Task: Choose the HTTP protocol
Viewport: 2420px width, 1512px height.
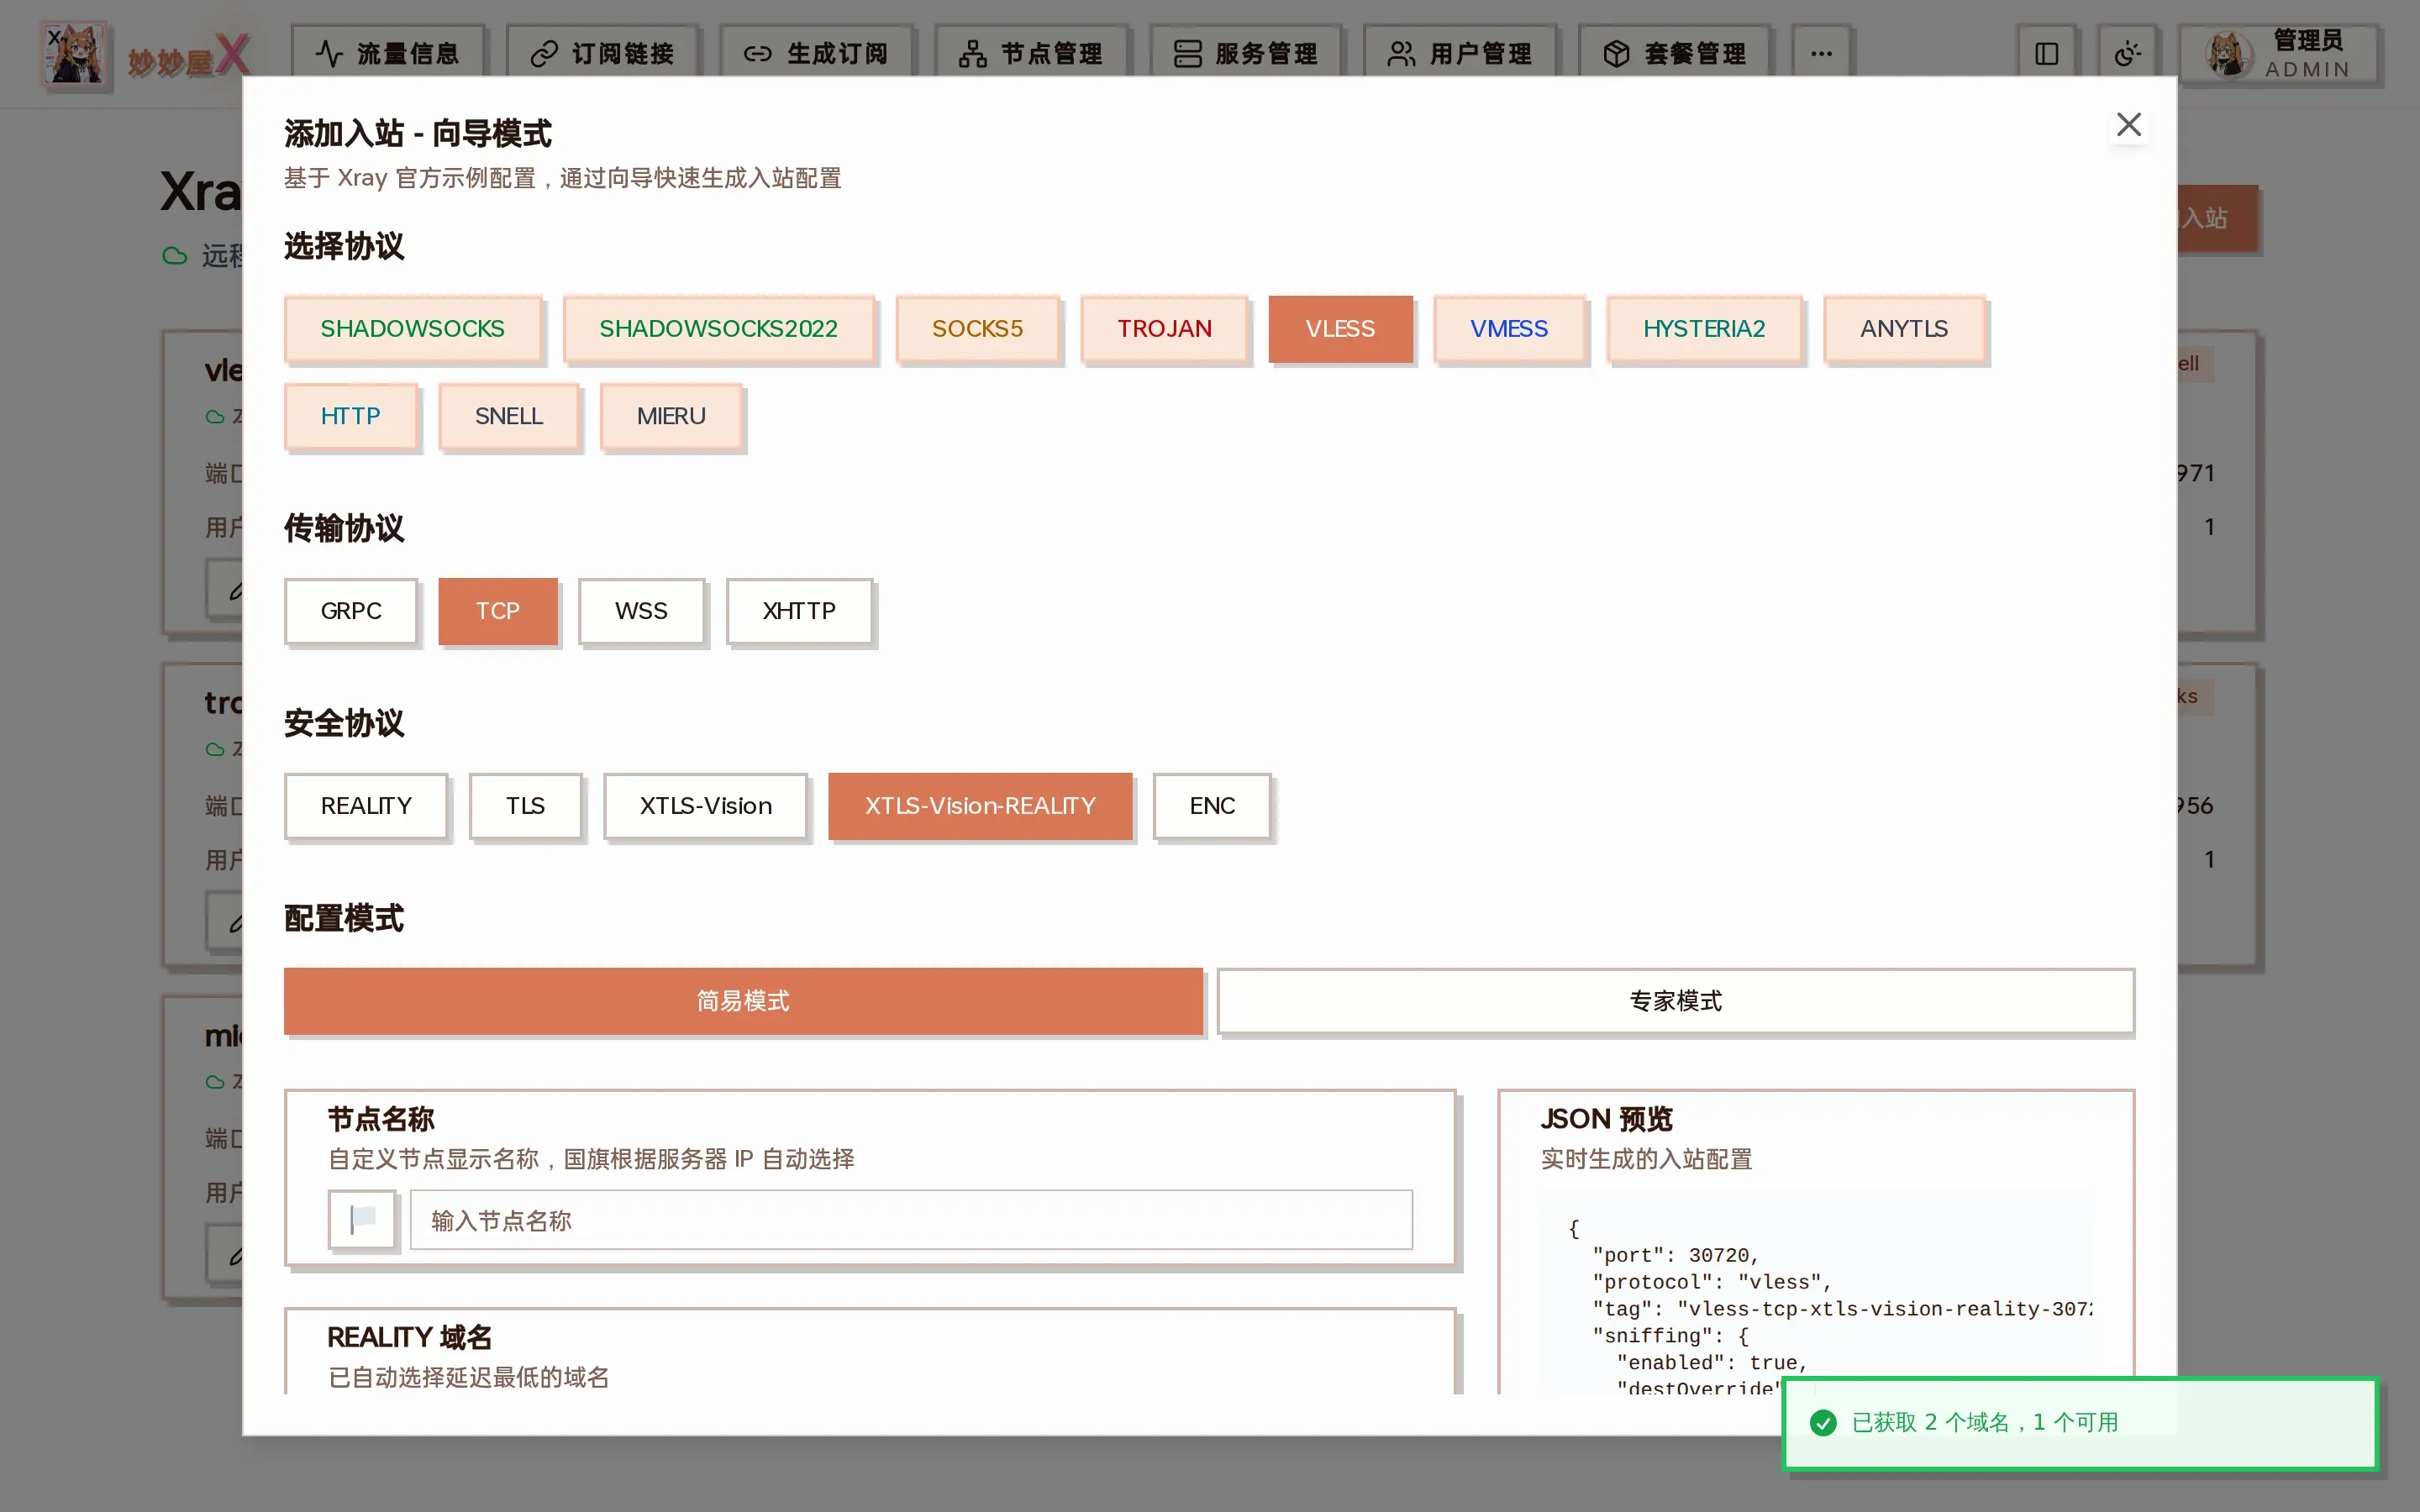Action: (350, 416)
